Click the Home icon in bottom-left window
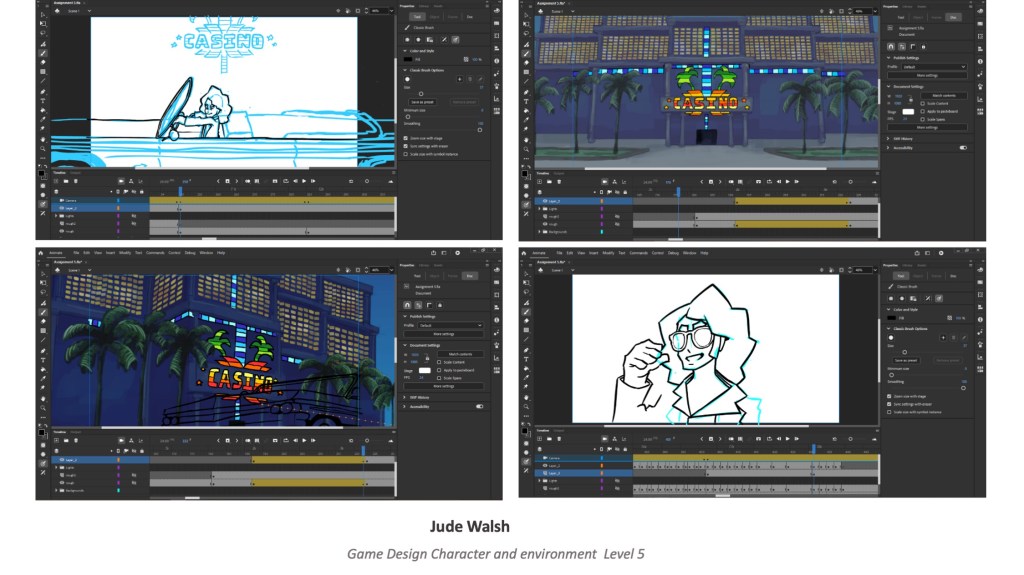The width and height of the screenshot is (1024, 575). [42, 253]
